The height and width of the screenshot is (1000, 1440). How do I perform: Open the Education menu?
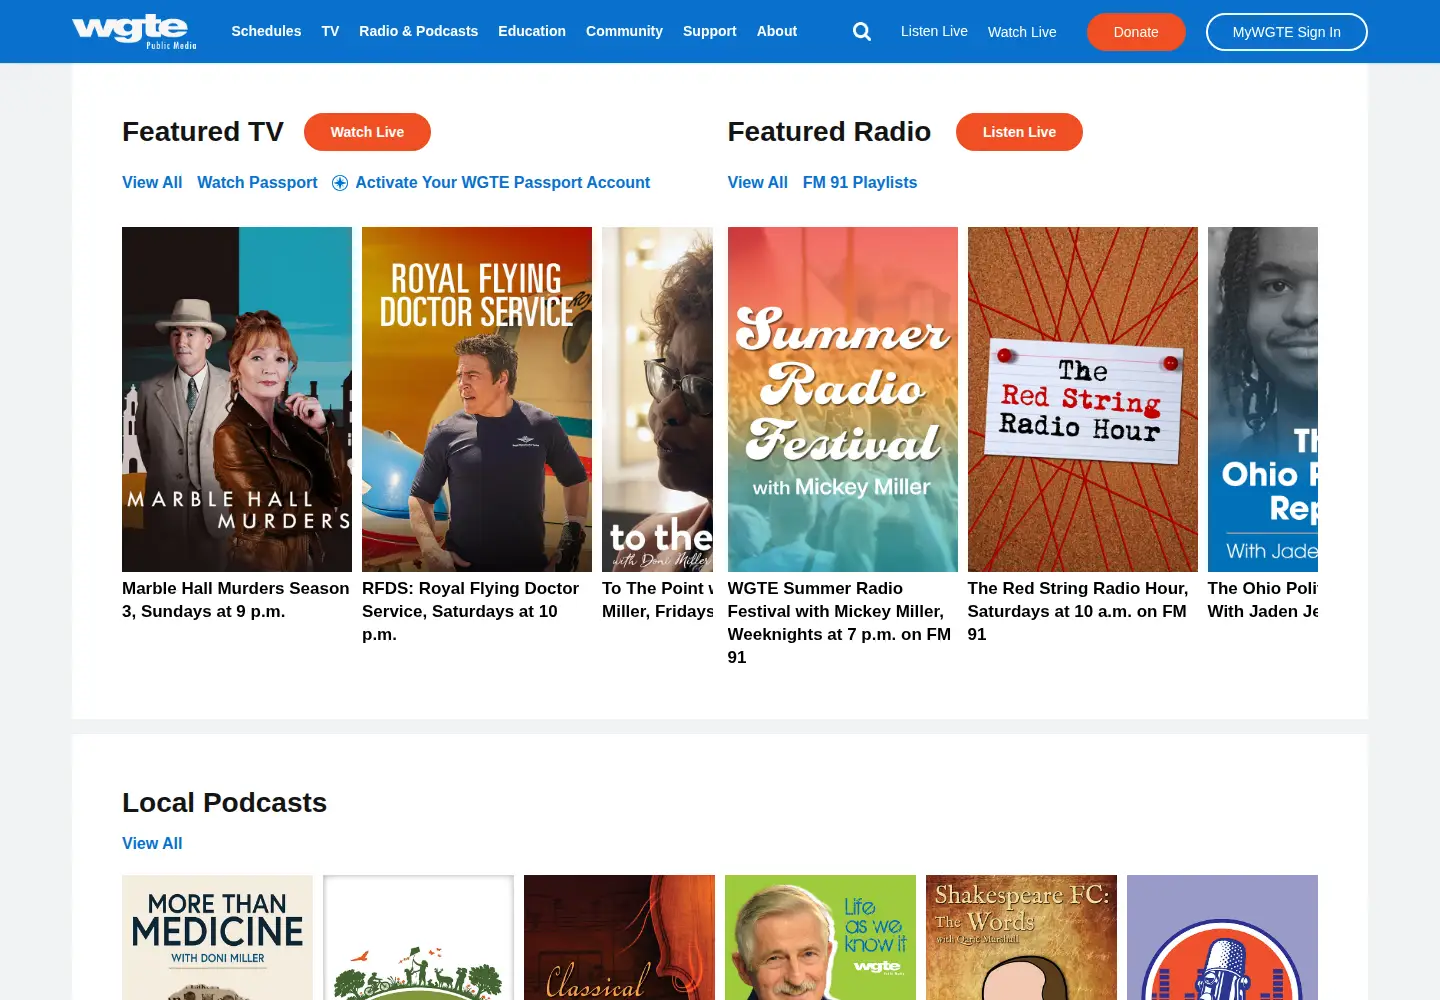pyautogui.click(x=532, y=31)
